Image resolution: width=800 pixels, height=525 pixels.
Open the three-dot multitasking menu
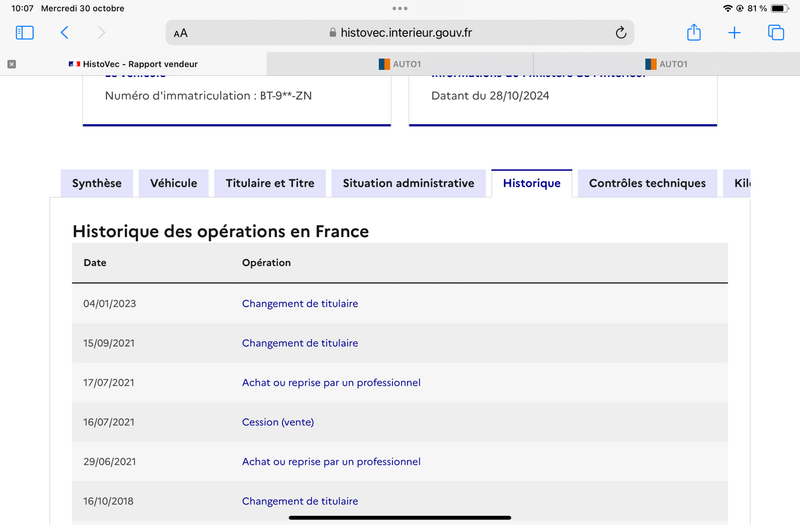[x=400, y=8]
